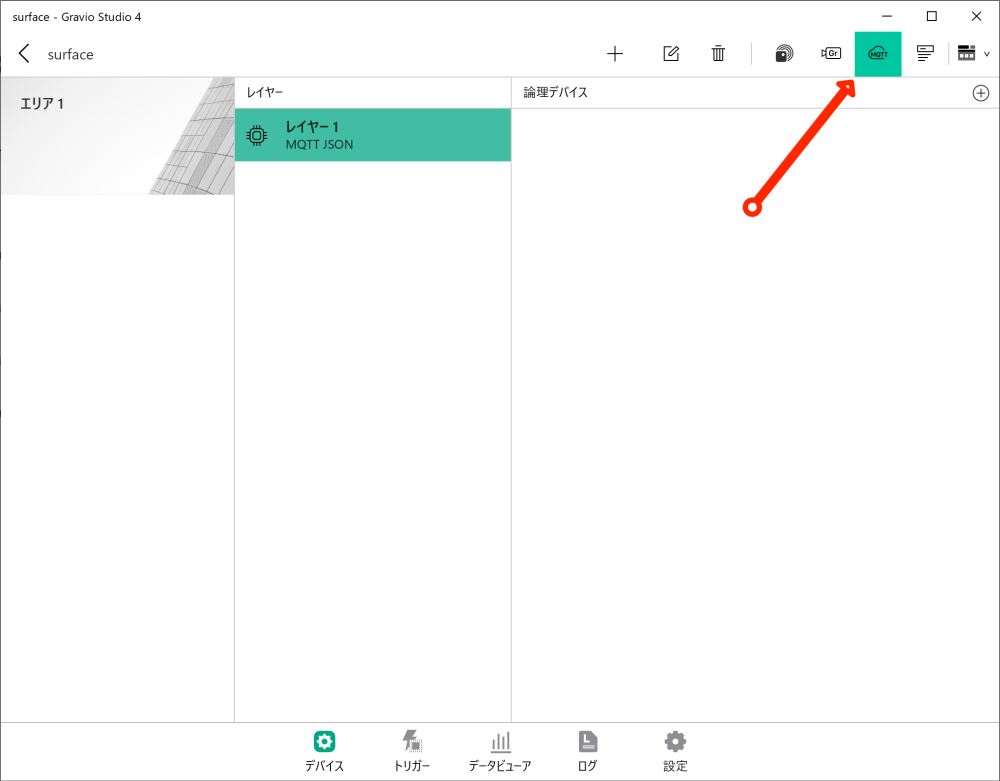
Task: Open the 設定 gear tab
Action: pyautogui.click(x=674, y=750)
